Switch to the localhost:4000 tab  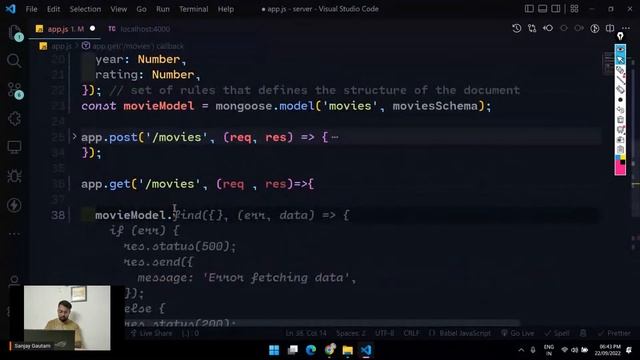pos(139,29)
